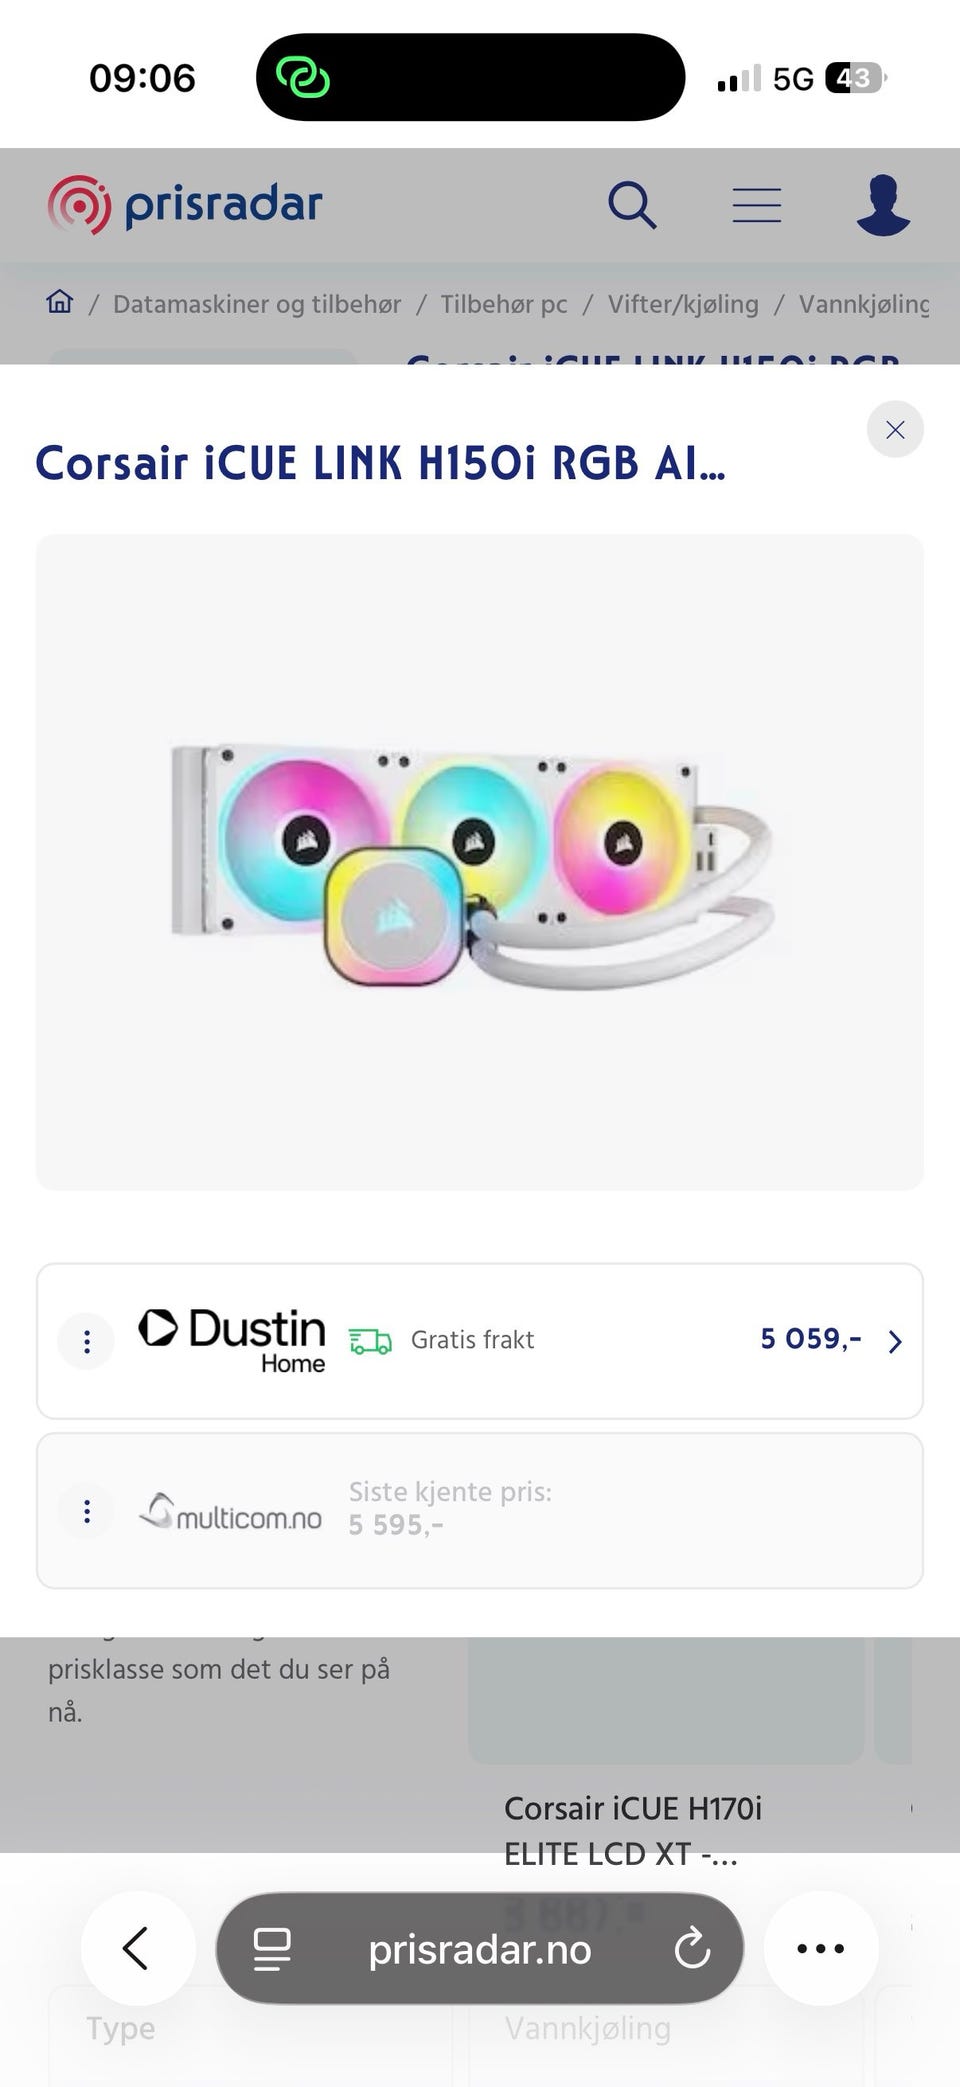Image resolution: width=960 pixels, height=2087 pixels.
Task: Open the prisradar search icon
Action: click(x=632, y=206)
